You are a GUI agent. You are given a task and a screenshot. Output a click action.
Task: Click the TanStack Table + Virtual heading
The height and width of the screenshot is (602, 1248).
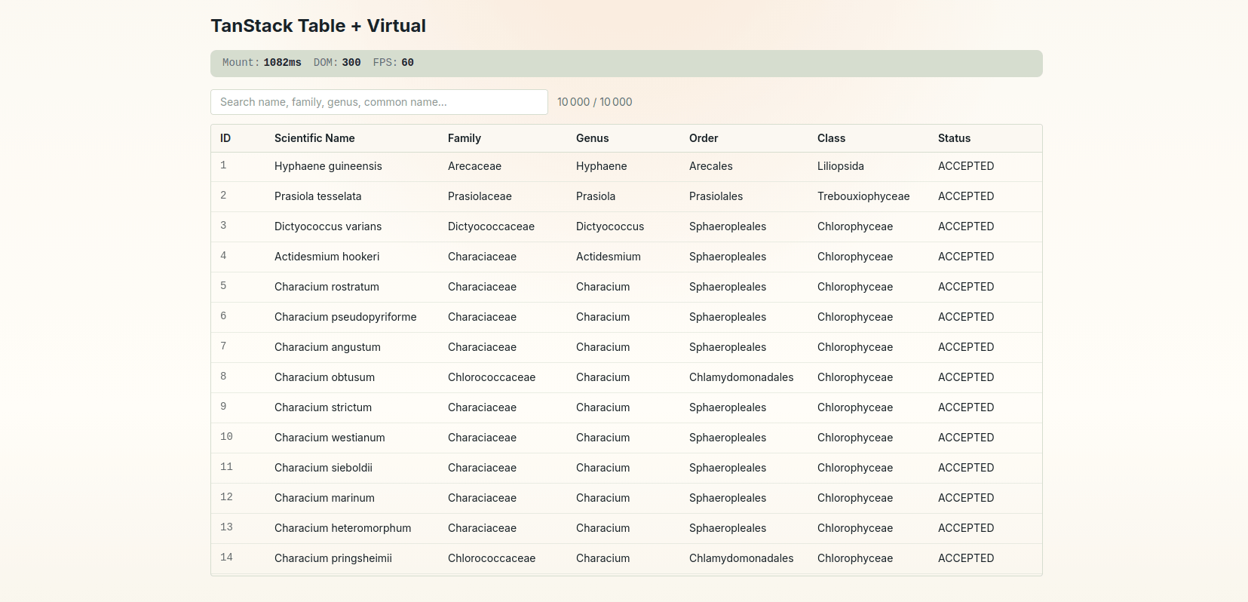click(x=318, y=26)
